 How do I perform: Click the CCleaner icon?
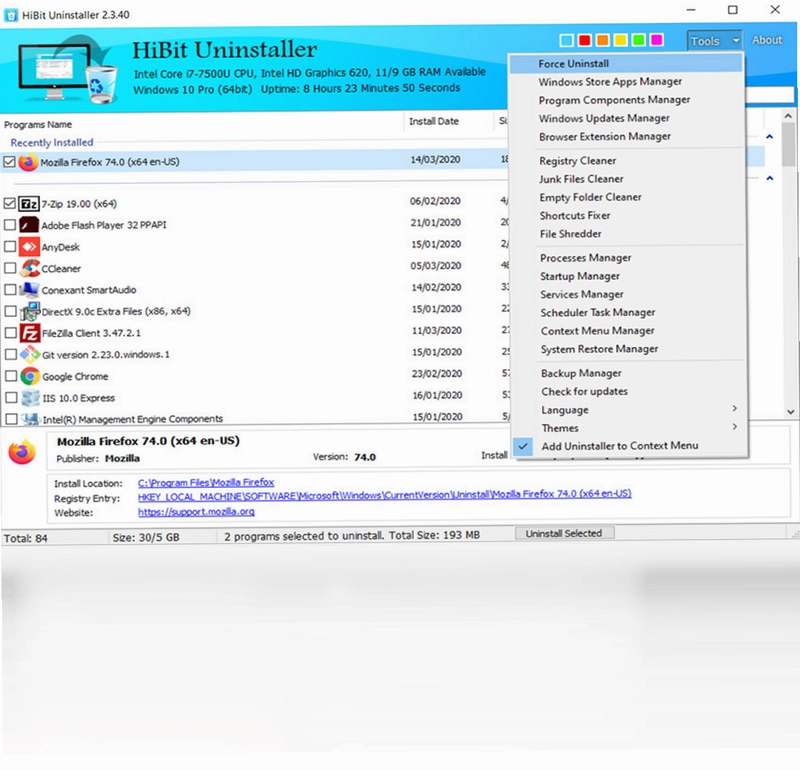(30, 268)
